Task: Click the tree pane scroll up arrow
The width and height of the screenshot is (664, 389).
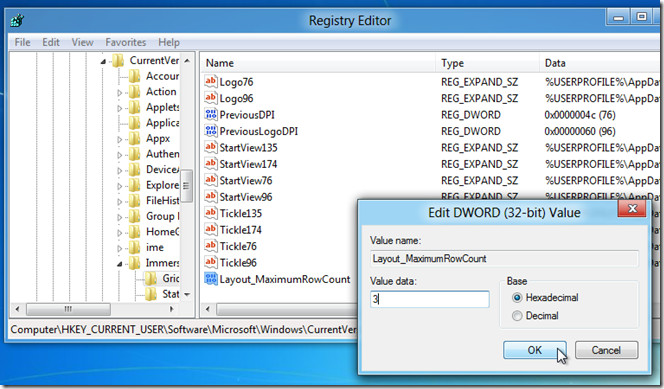Action: (x=187, y=61)
